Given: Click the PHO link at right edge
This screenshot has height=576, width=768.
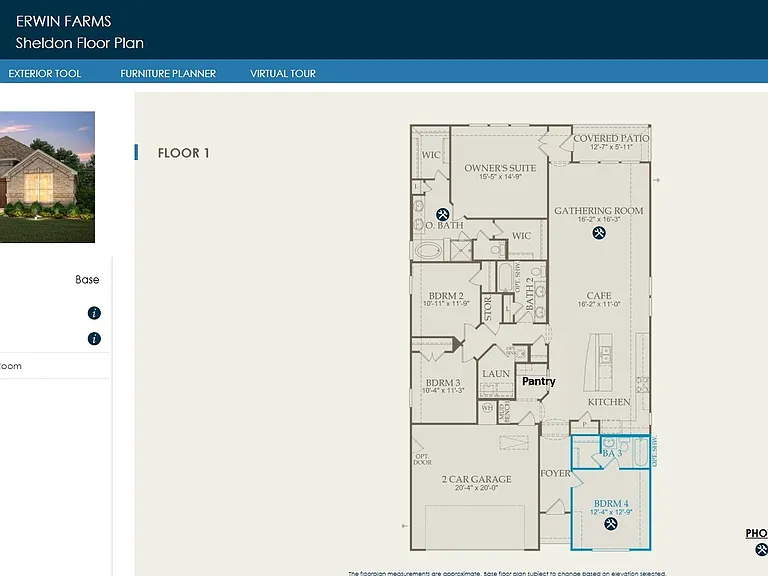Looking at the screenshot, I should click(757, 533).
